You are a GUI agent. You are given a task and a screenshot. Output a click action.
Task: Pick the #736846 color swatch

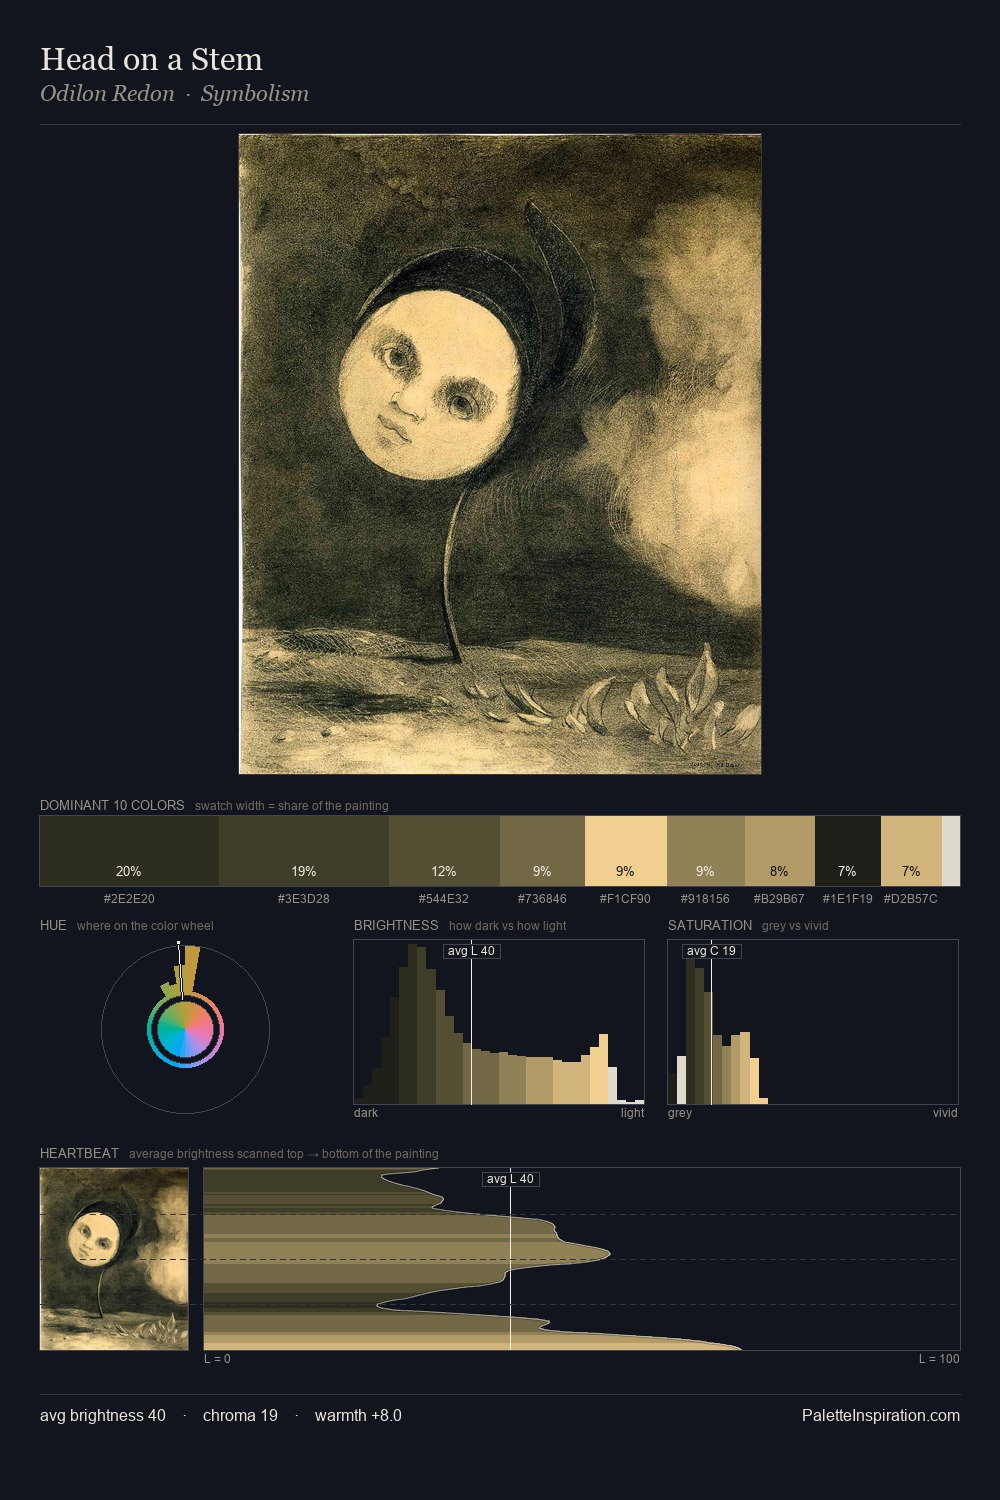542,851
